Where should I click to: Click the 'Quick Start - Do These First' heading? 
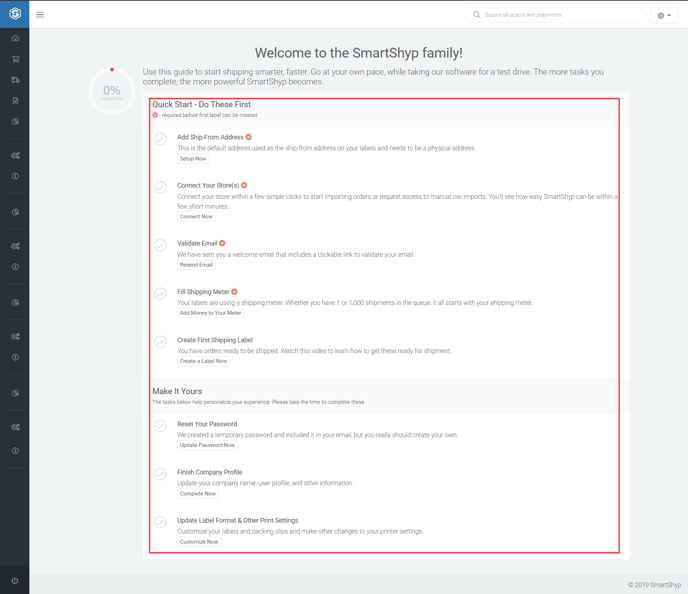pos(201,104)
